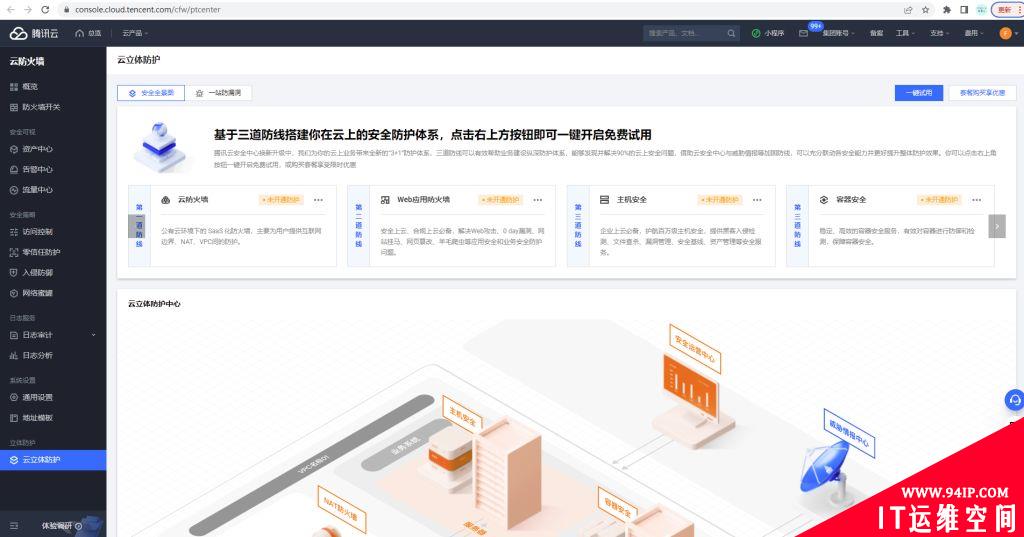This screenshot has width=1024, height=537.
Task: Collapse the sidebar with bottom menu icon
Action: [x=14, y=525]
